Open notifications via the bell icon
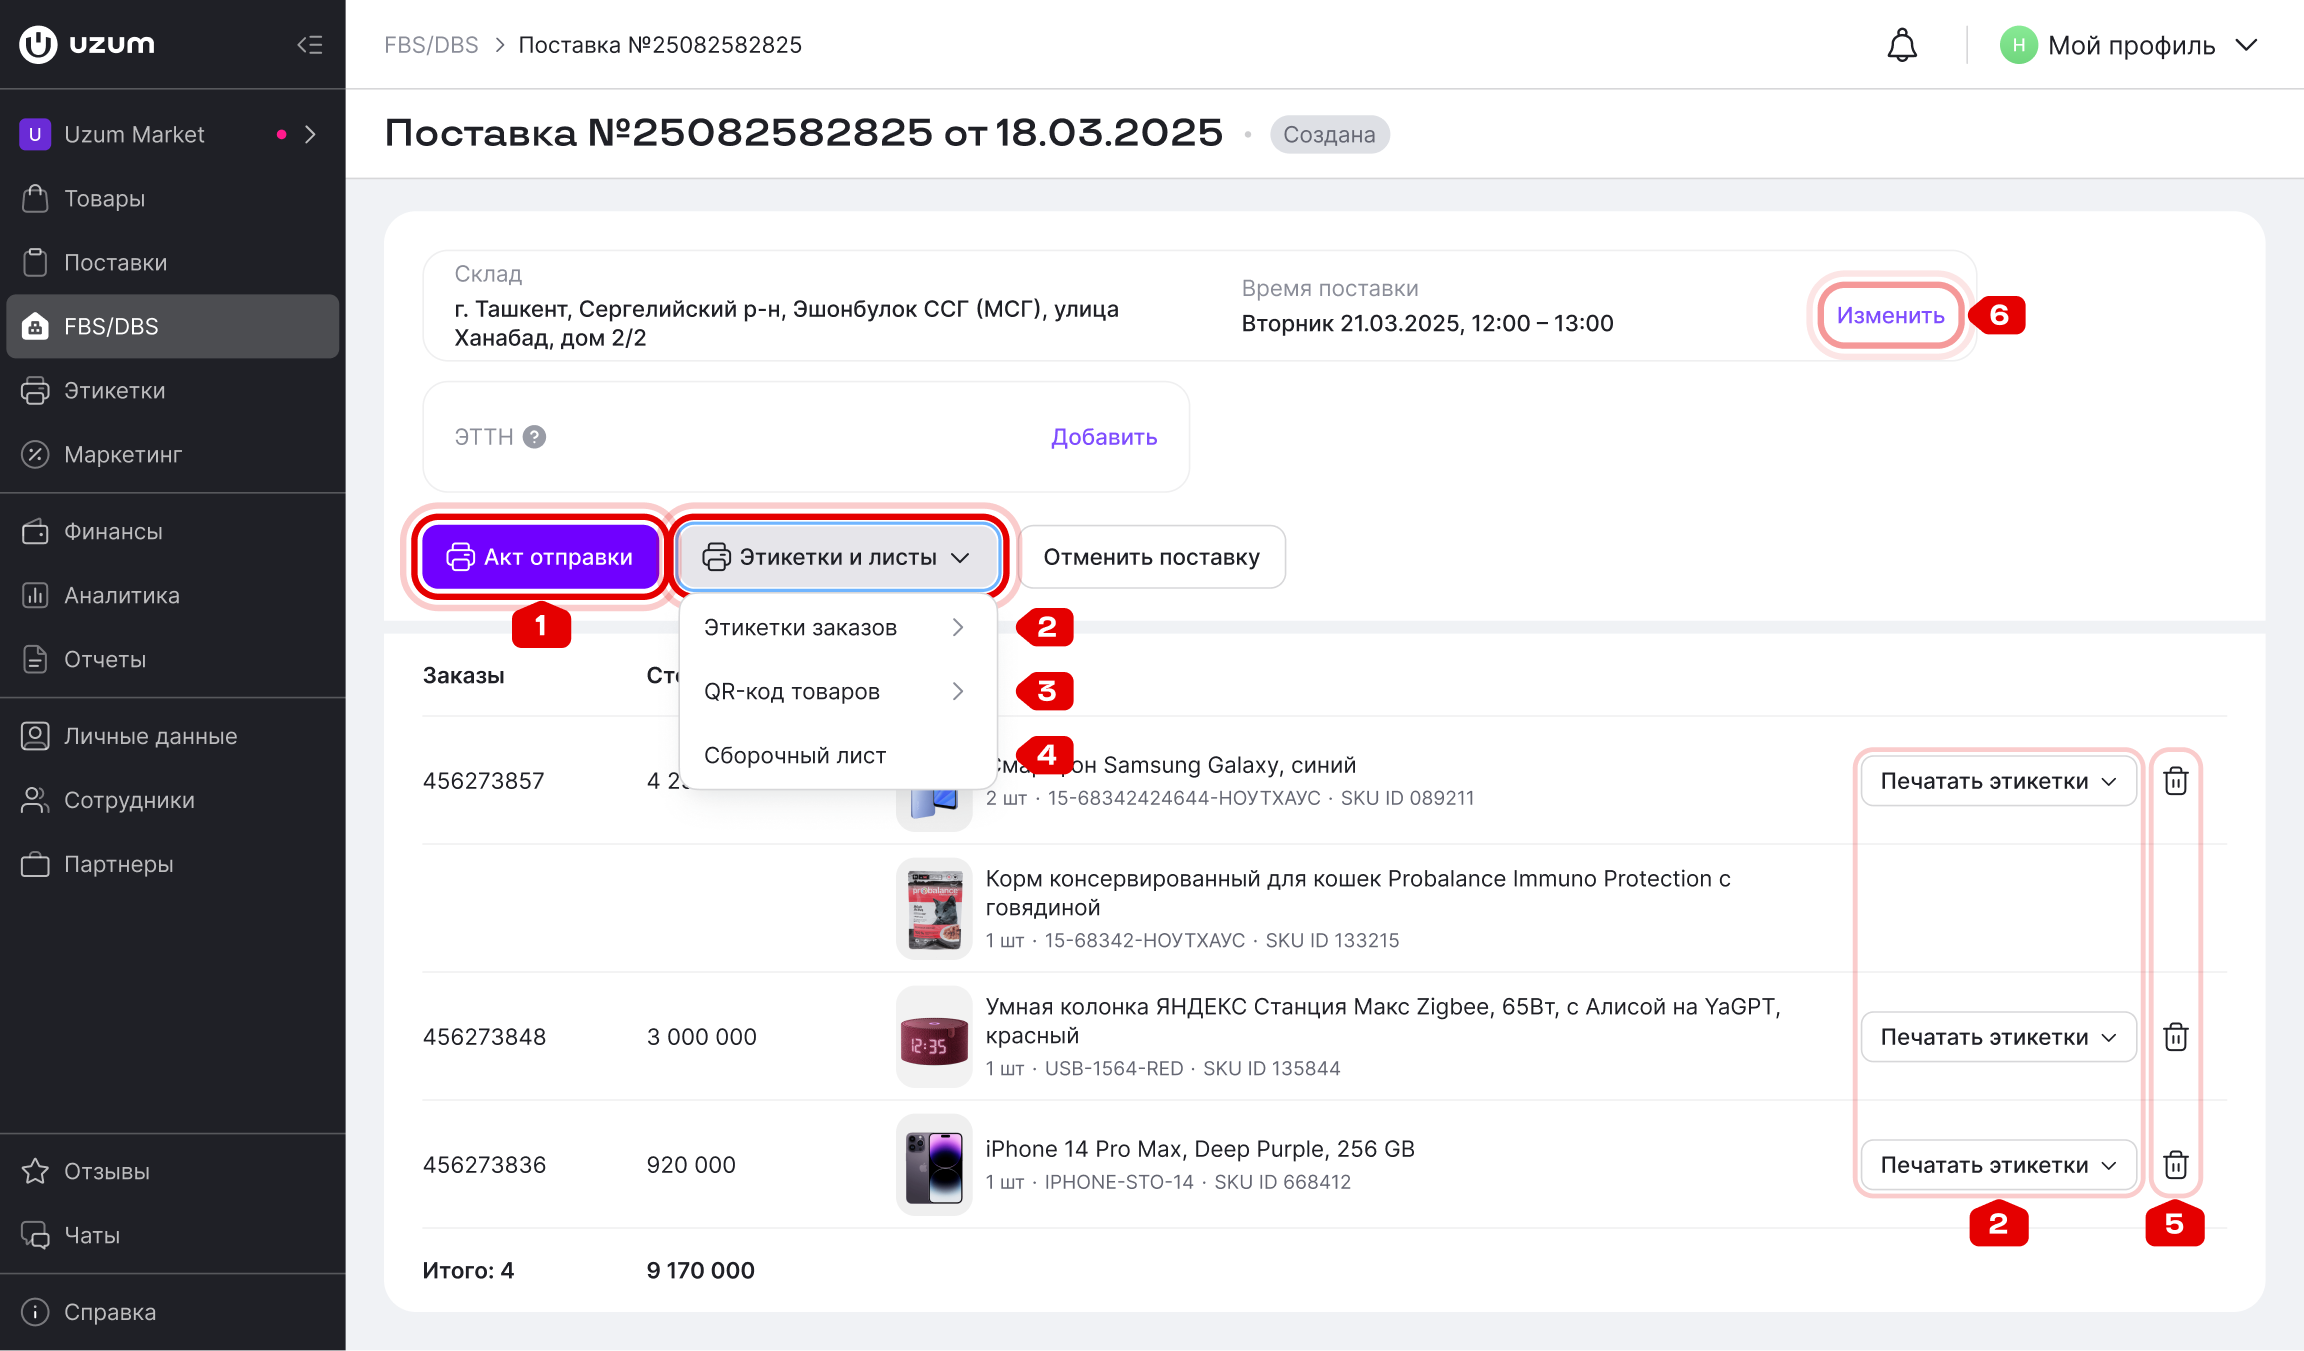2304x1351 pixels. click(x=1902, y=45)
